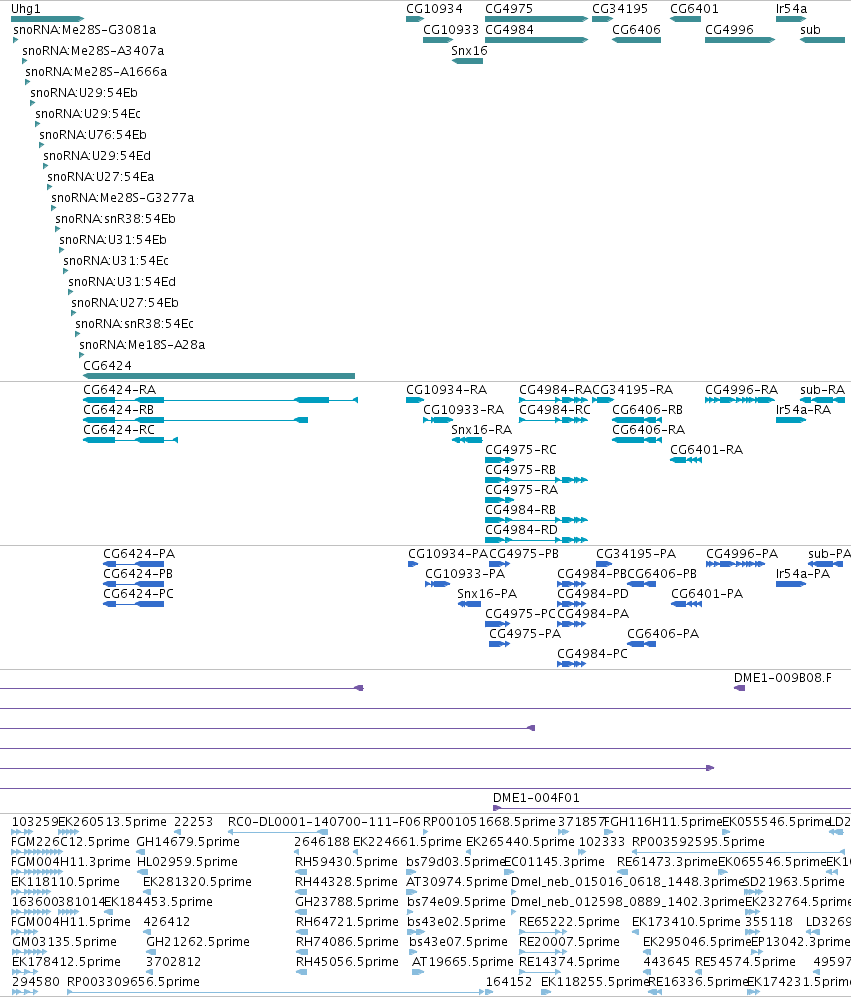Image resolution: width=851 pixels, height=997 pixels.
Task: Select the CG4996 gene bar
Action: pyautogui.click(x=740, y=40)
